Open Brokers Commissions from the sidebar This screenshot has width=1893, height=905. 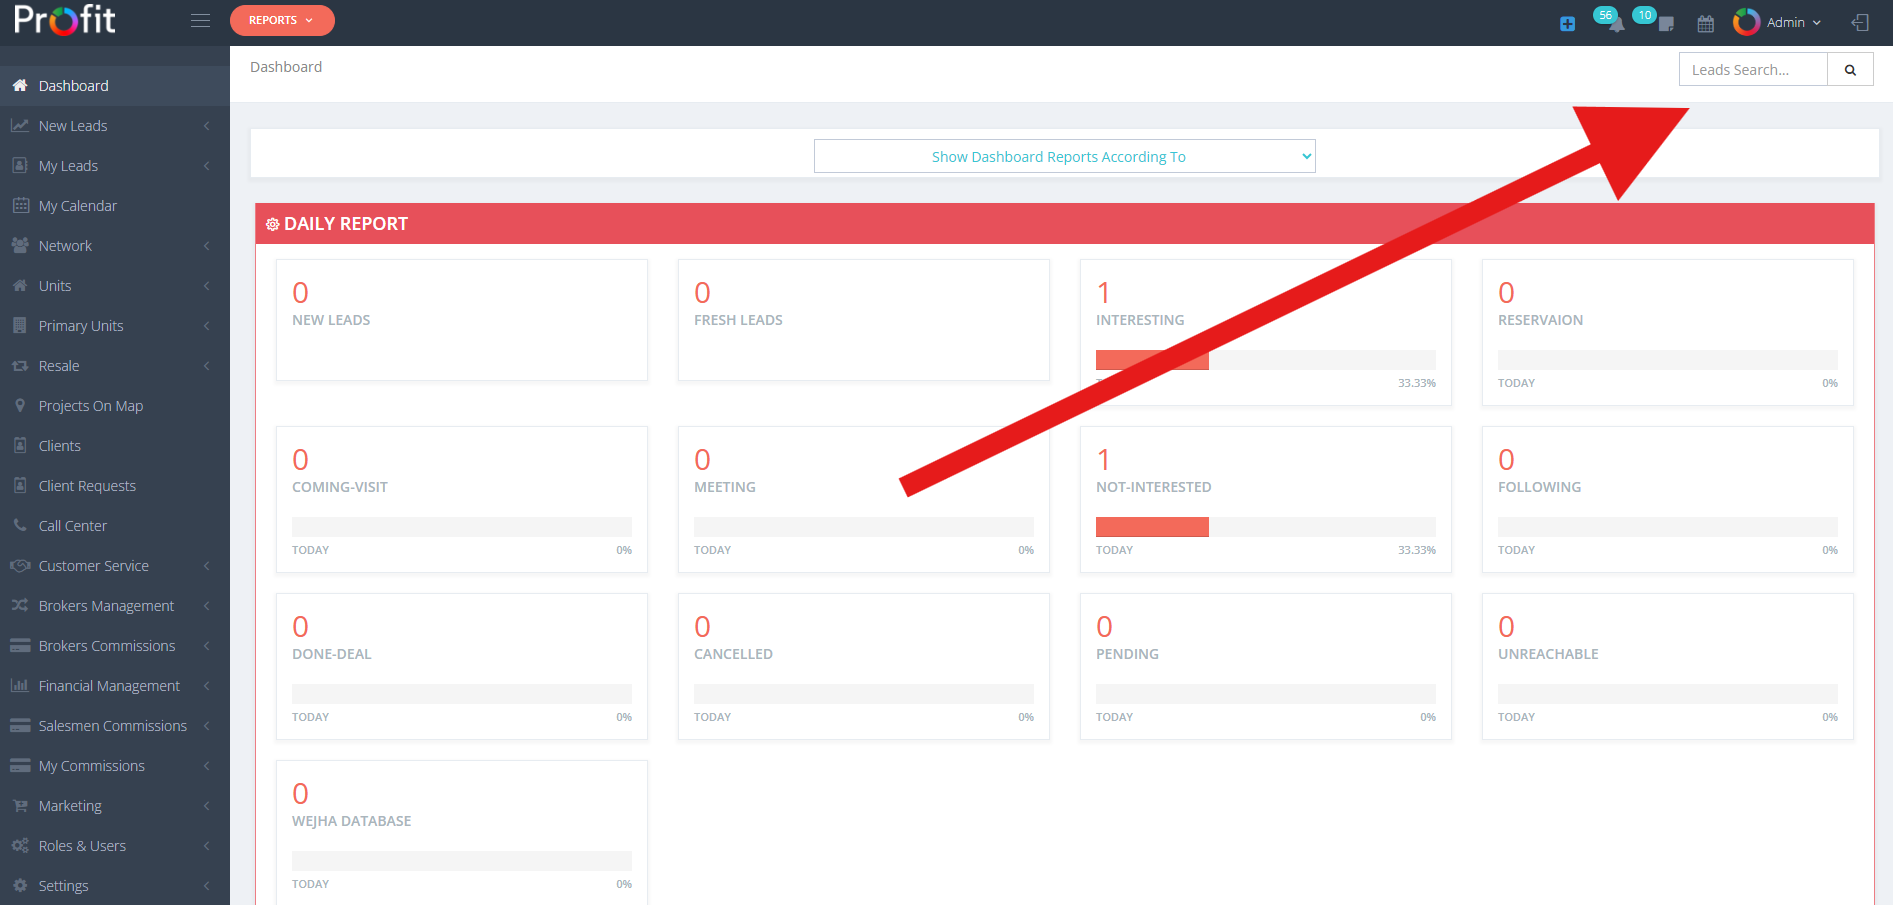tap(108, 645)
